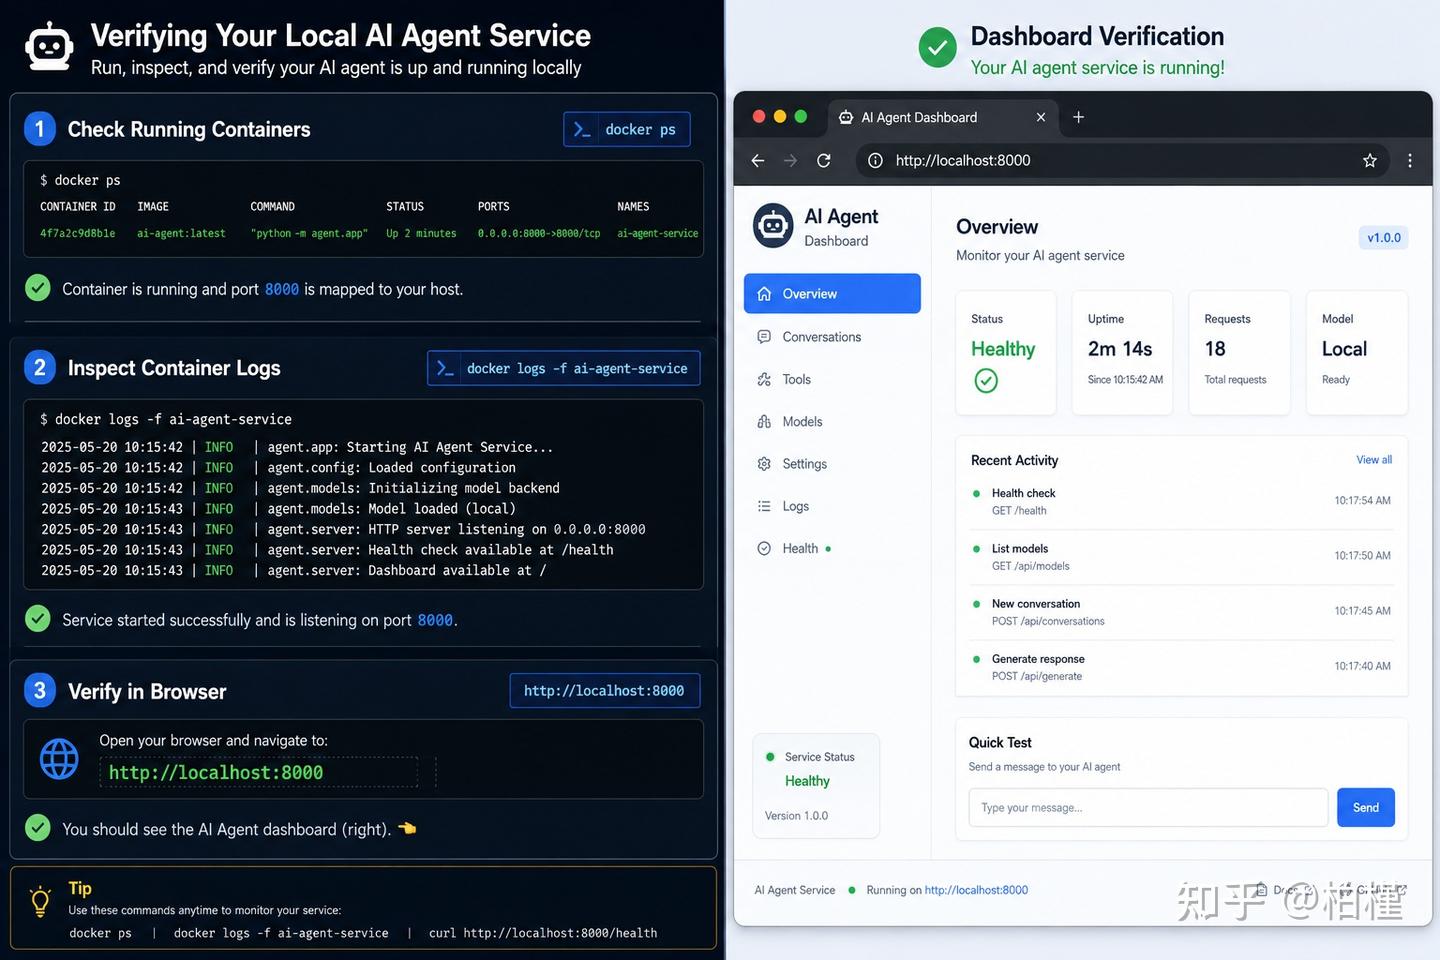The width and height of the screenshot is (1440, 960).
Task: Open the Health sidebar page
Action: pyautogui.click(x=832, y=548)
